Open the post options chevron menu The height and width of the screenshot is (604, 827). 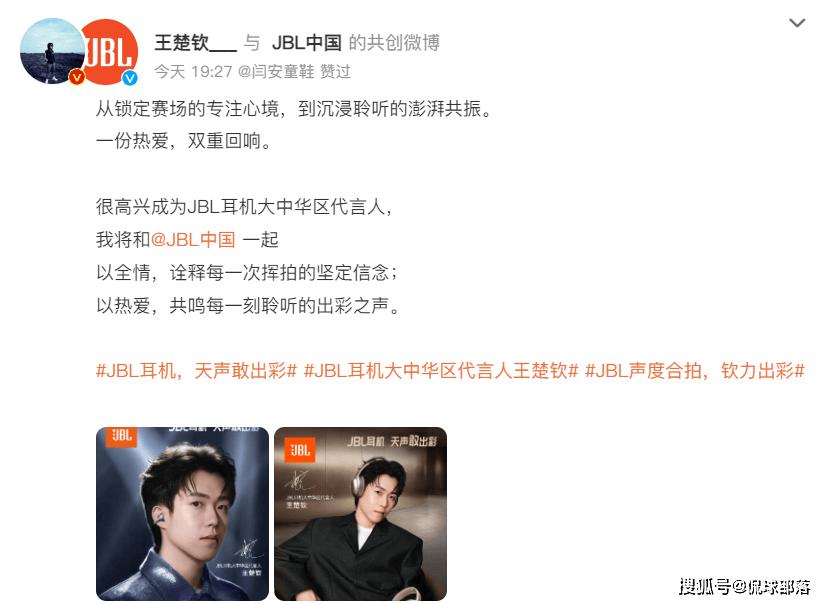click(796, 23)
